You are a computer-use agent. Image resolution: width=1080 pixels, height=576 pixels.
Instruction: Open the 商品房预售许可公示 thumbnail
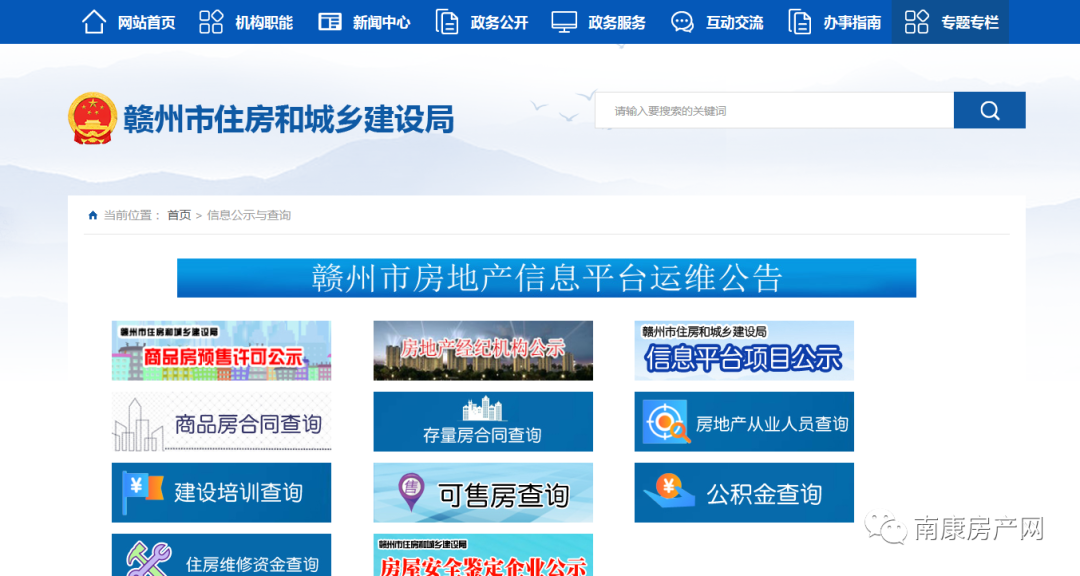point(221,350)
